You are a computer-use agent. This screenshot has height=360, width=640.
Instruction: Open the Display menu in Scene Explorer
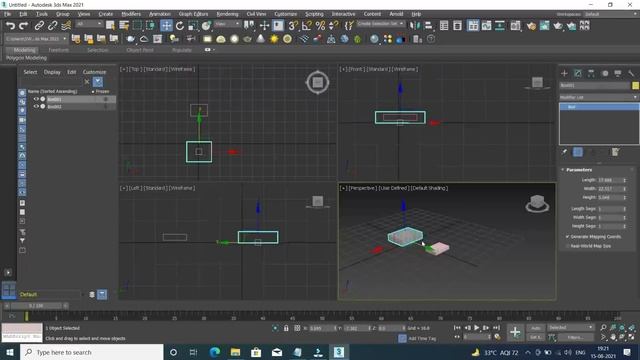point(52,72)
